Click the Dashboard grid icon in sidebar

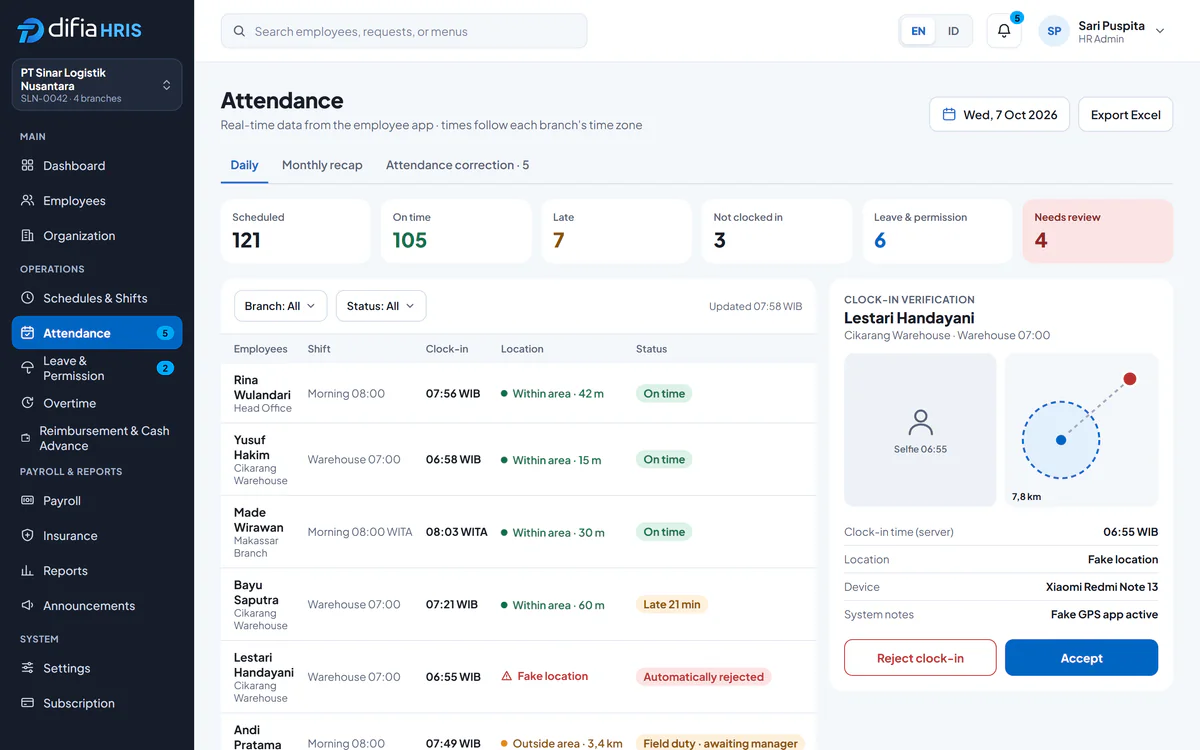click(28, 165)
